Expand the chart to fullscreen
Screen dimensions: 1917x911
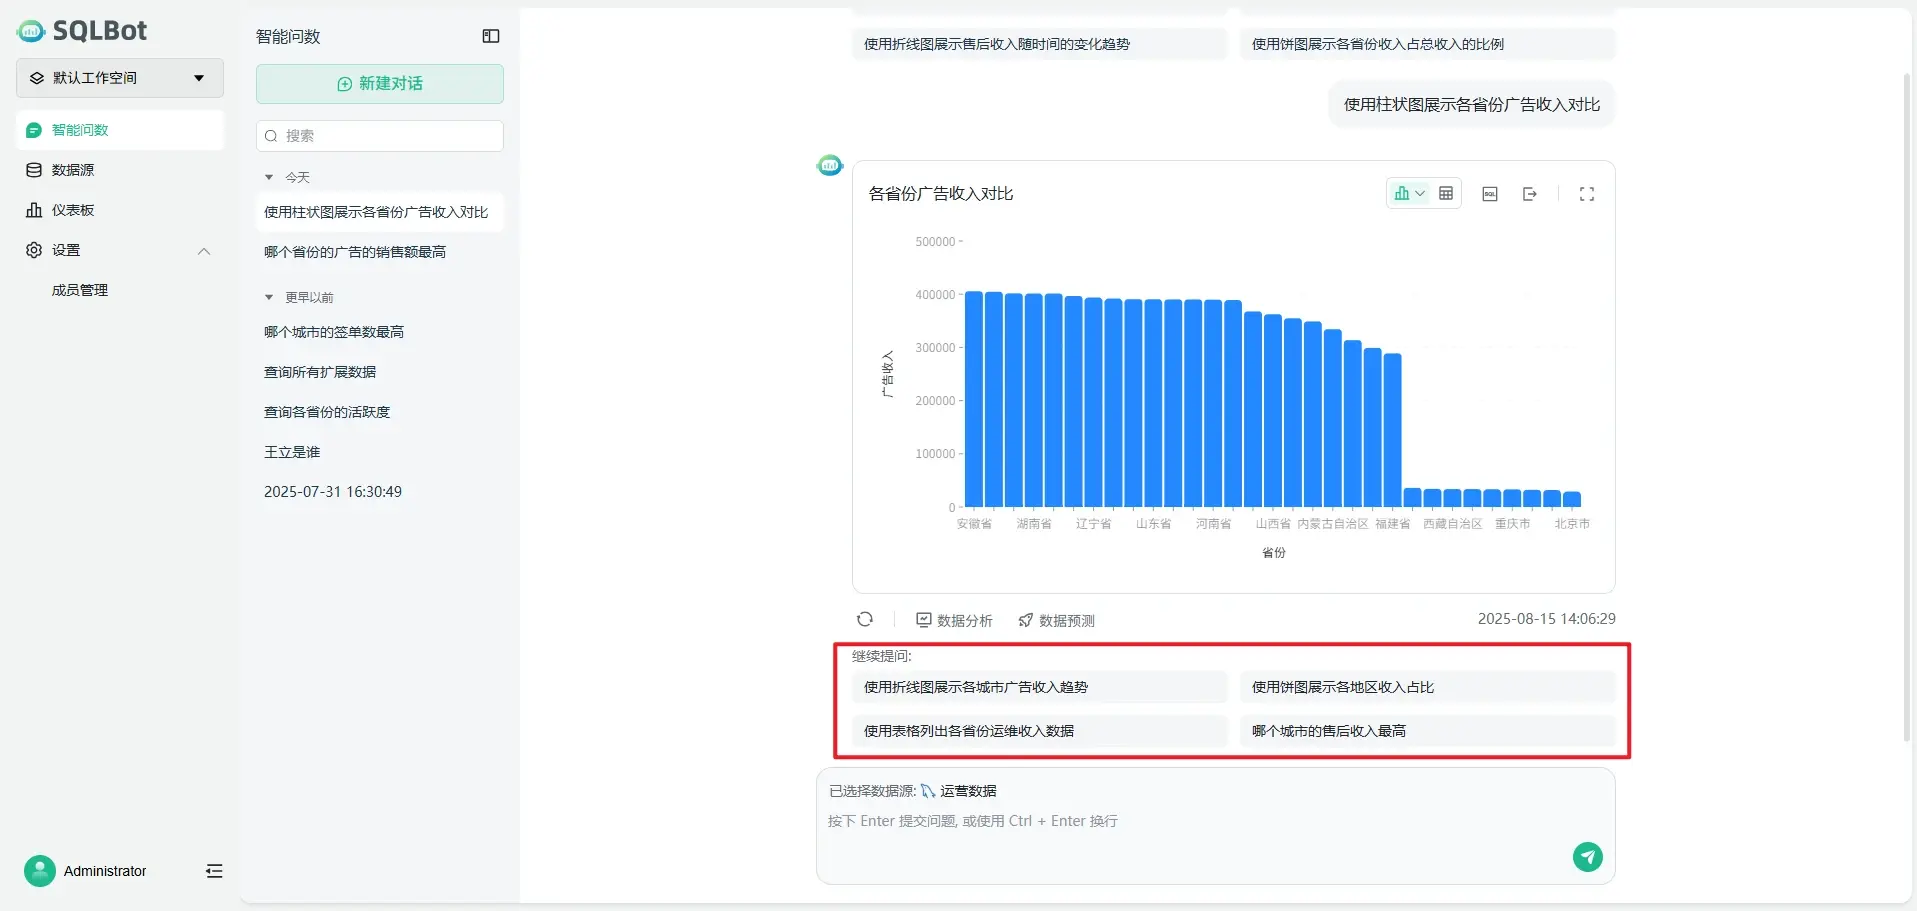click(1587, 194)
